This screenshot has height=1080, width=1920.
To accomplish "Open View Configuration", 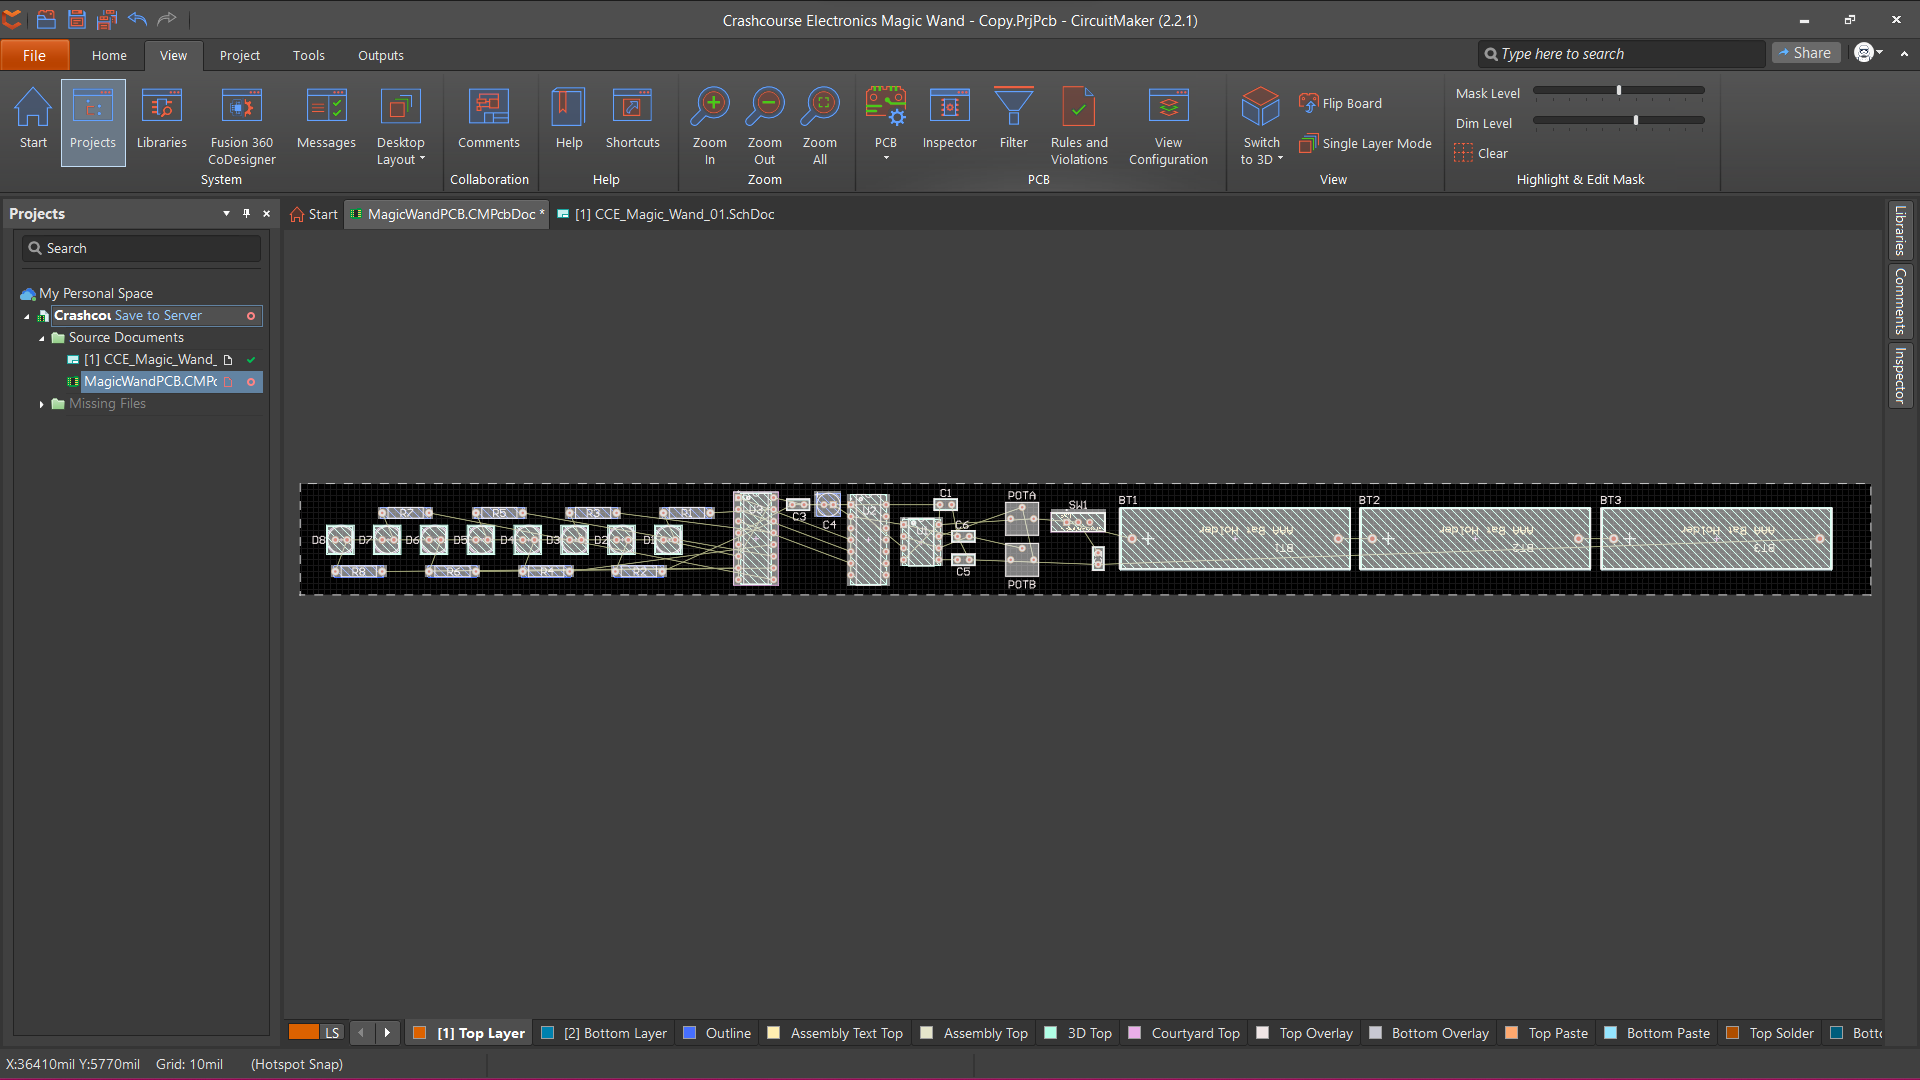I will (x=1168, y=106).
